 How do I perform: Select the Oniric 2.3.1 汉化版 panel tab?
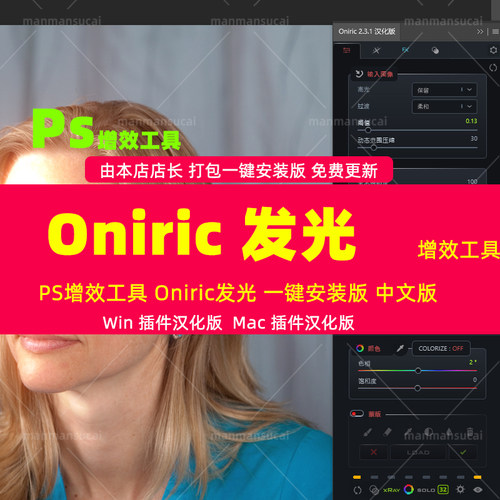(367, 31)
